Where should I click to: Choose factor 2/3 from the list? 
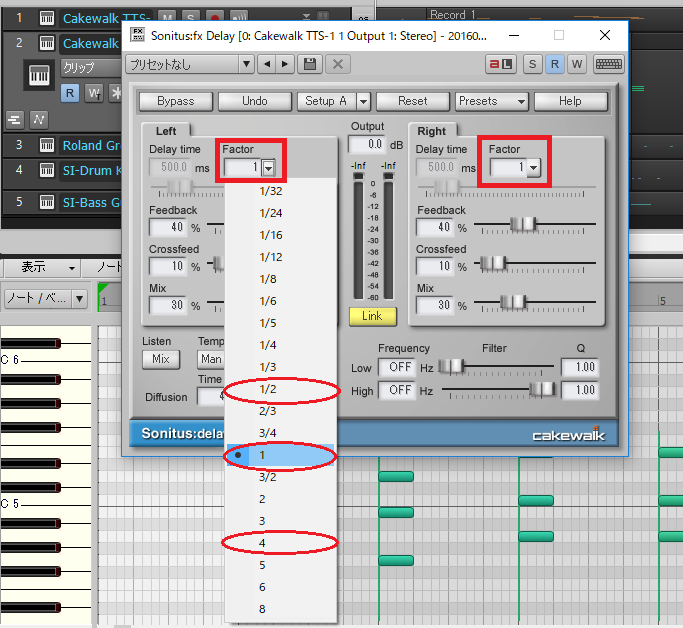coord(281,411)
